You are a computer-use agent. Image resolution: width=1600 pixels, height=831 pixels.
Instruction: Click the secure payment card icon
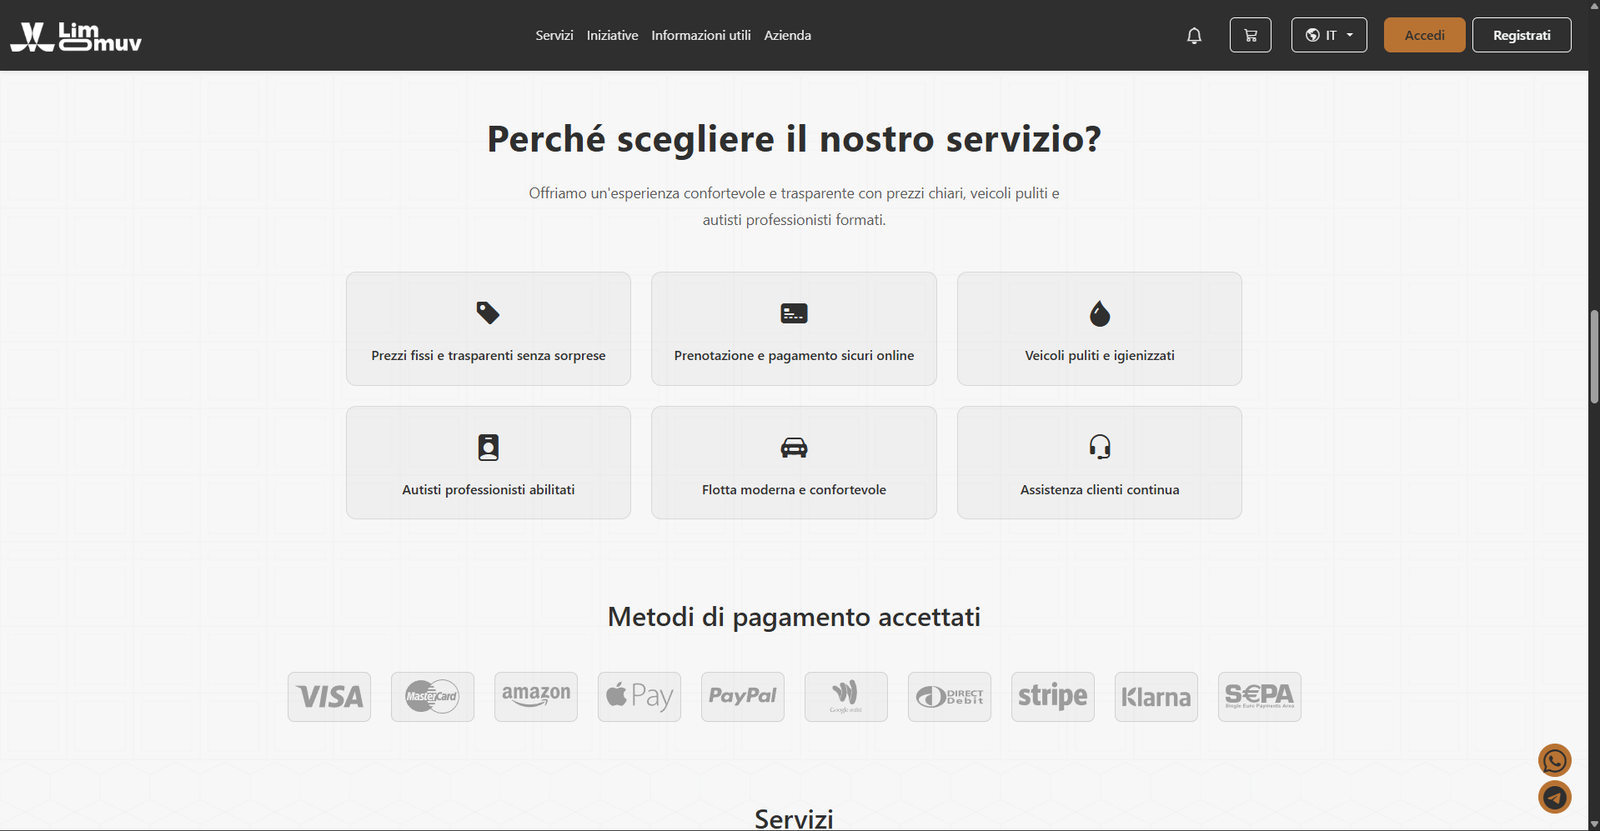tap(794, 313)
